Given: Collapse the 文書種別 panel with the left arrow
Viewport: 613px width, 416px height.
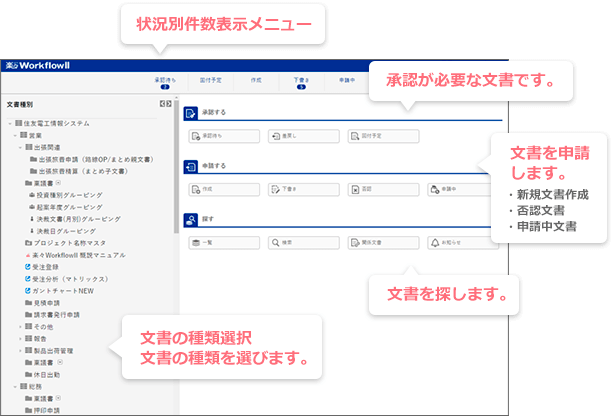Looking at the screenshot, I should (x=162, y=104).
